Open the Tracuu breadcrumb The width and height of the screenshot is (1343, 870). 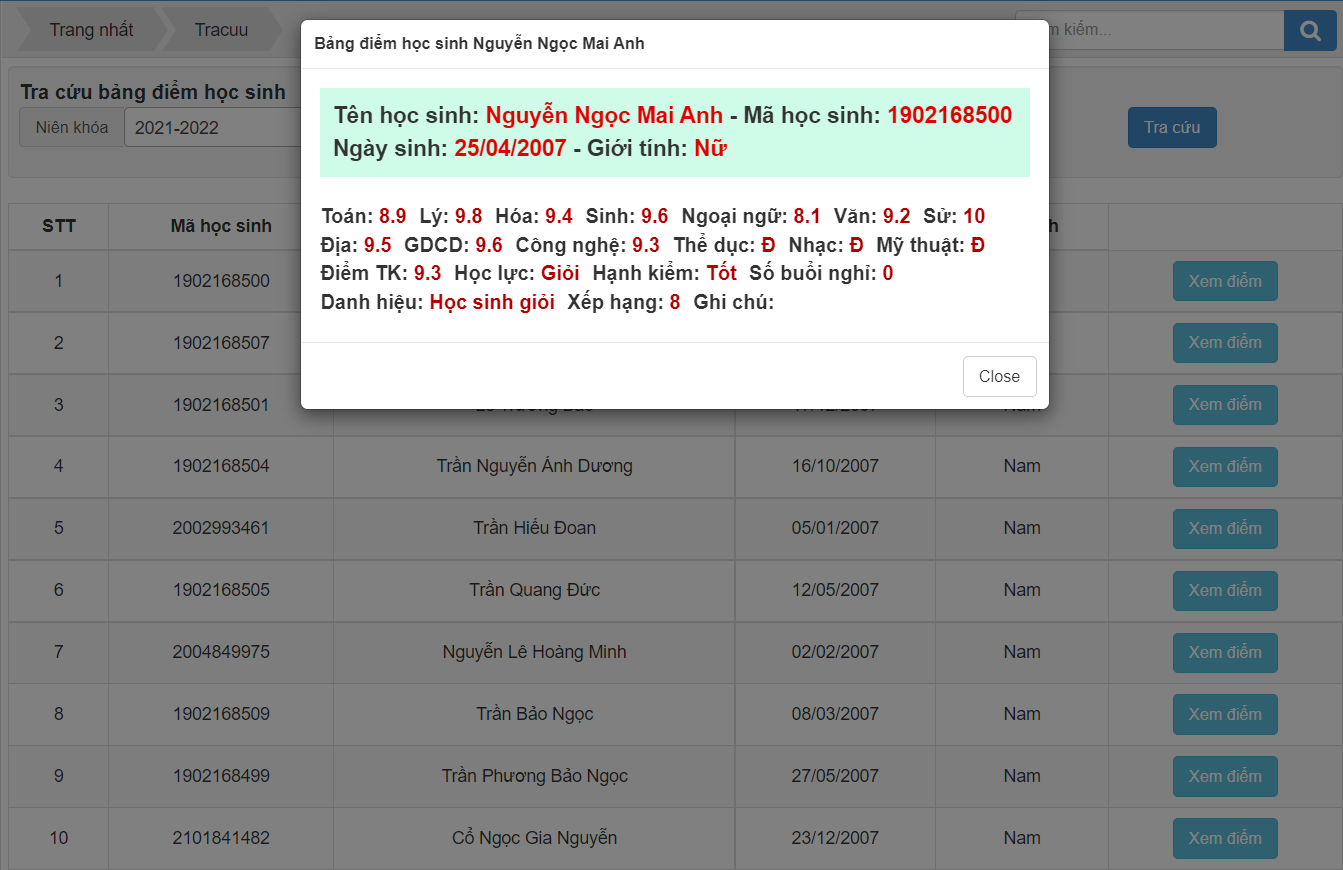click(221, 30)
